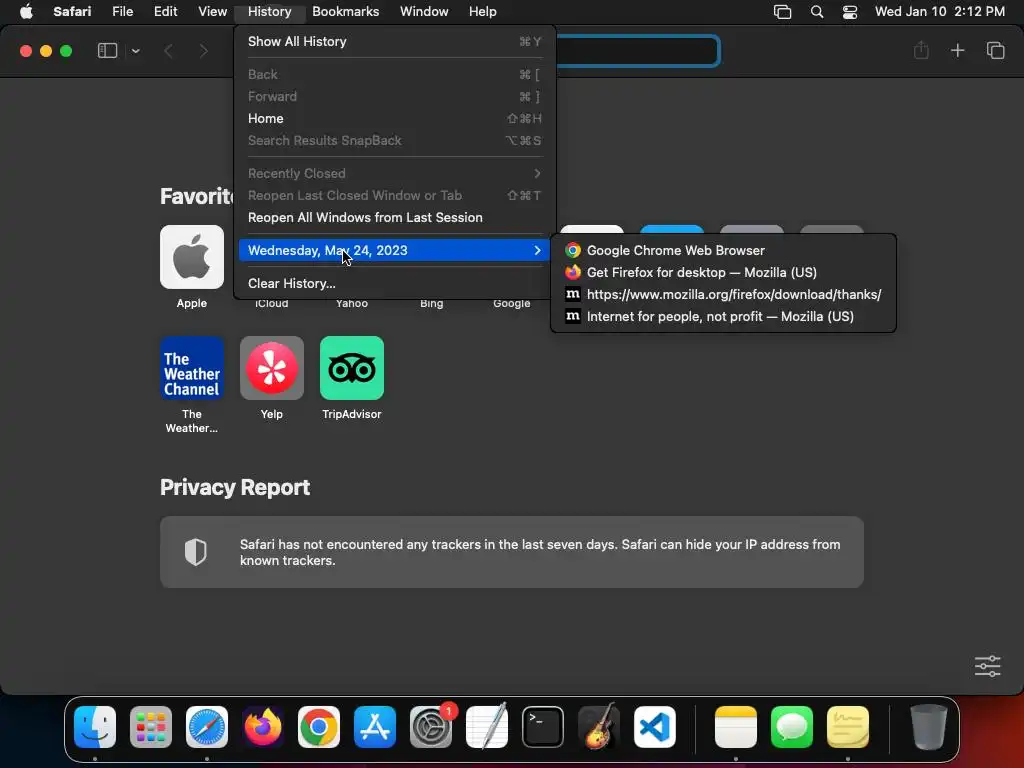Open the View menu
The width and height of the screenshot is (1024, 768).
212,12
